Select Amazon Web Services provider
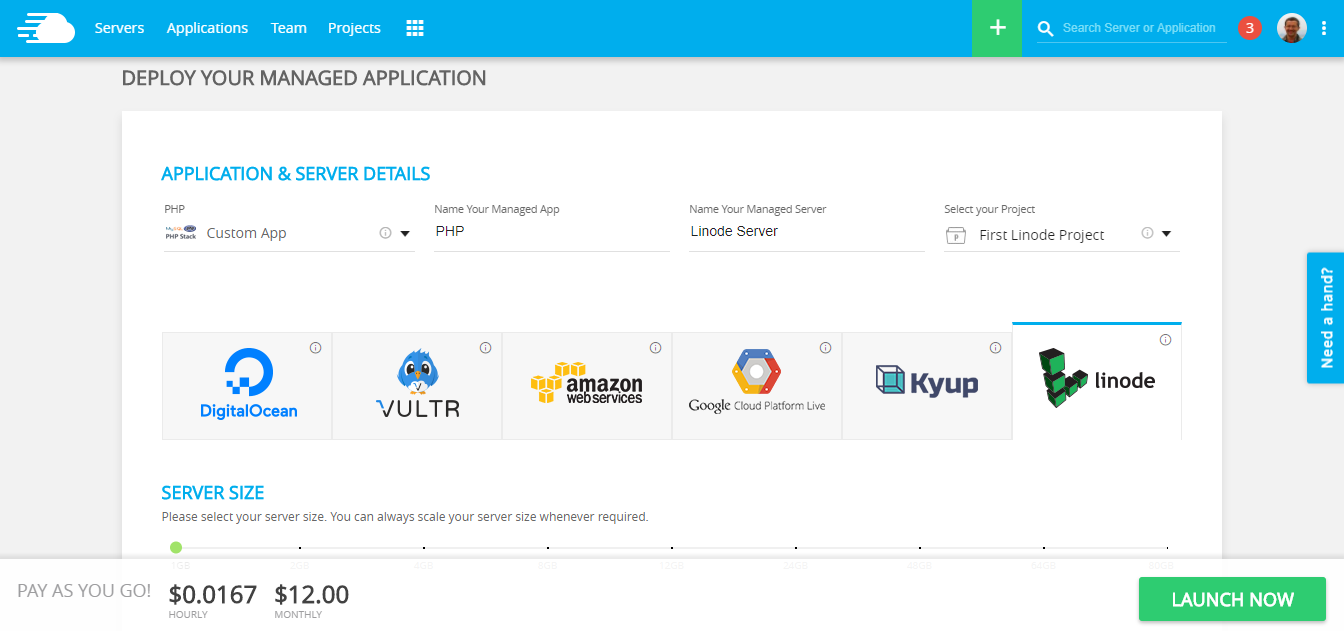The height and width of the screenshot is (631, 1344). (586, 386)
